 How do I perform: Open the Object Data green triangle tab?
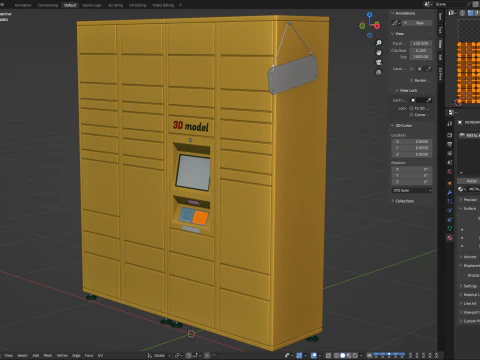450,228
